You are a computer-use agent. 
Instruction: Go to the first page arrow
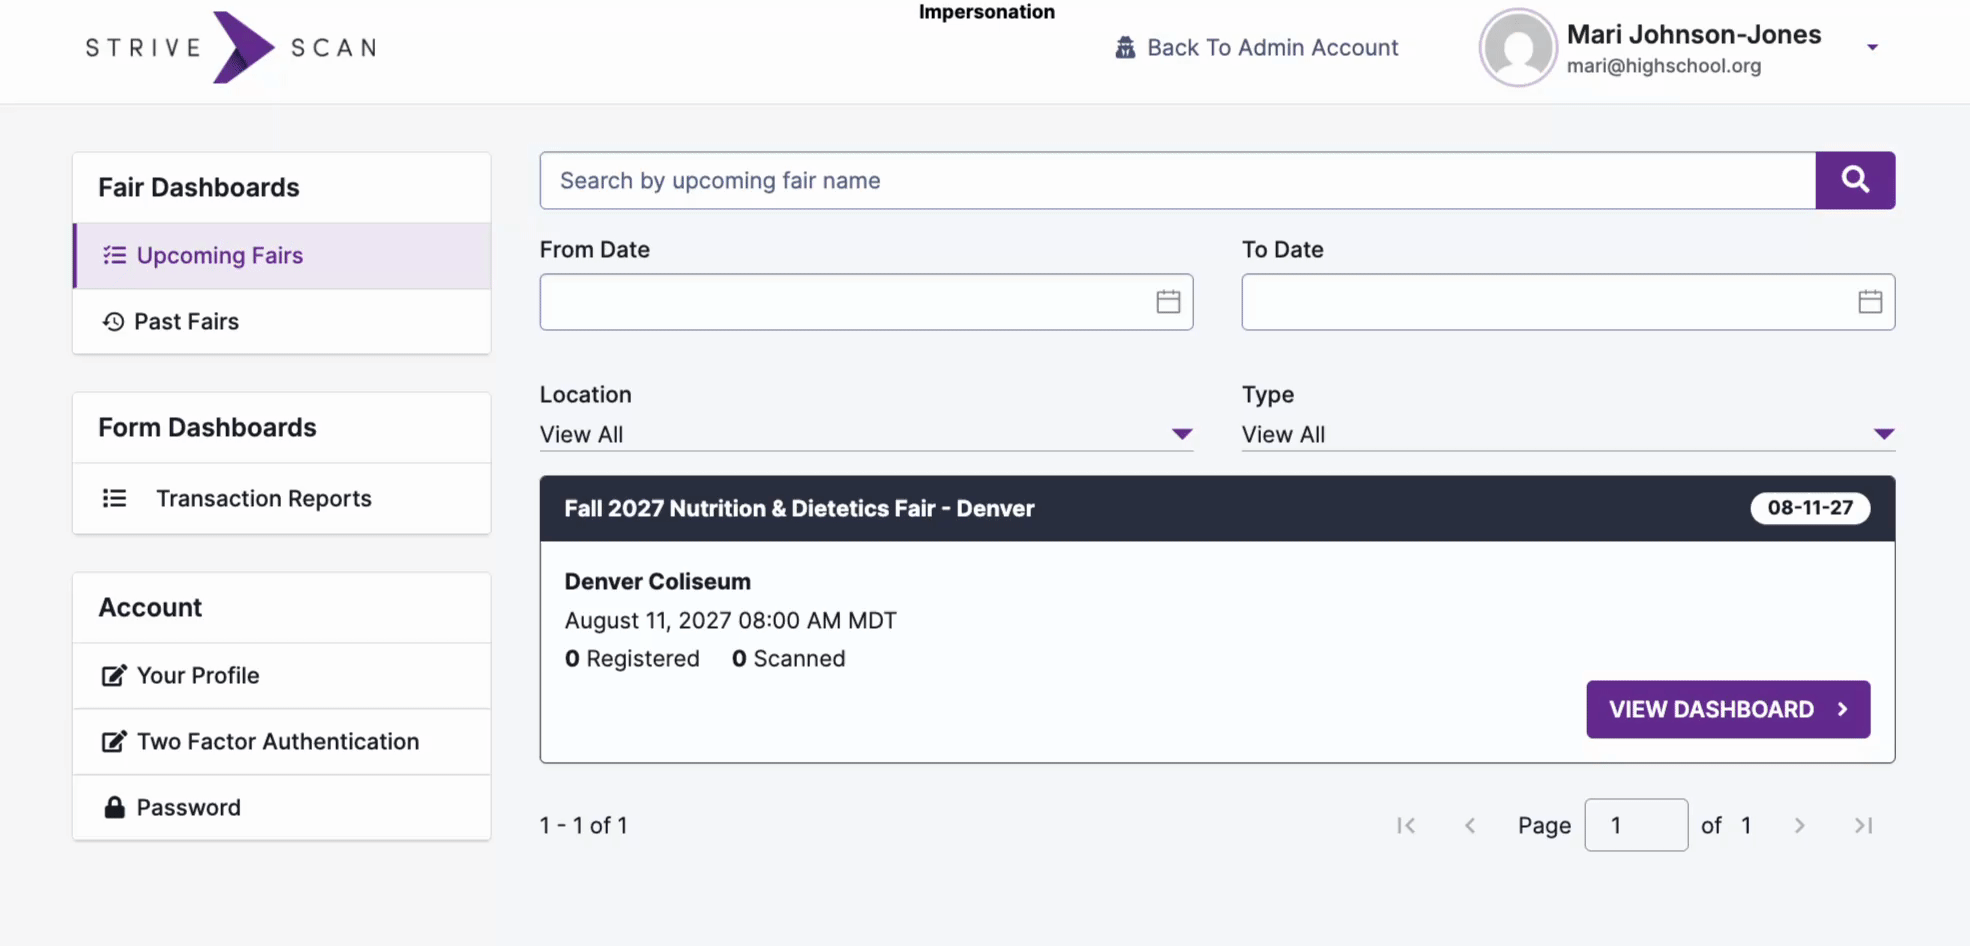click(x=1406, y=825)
